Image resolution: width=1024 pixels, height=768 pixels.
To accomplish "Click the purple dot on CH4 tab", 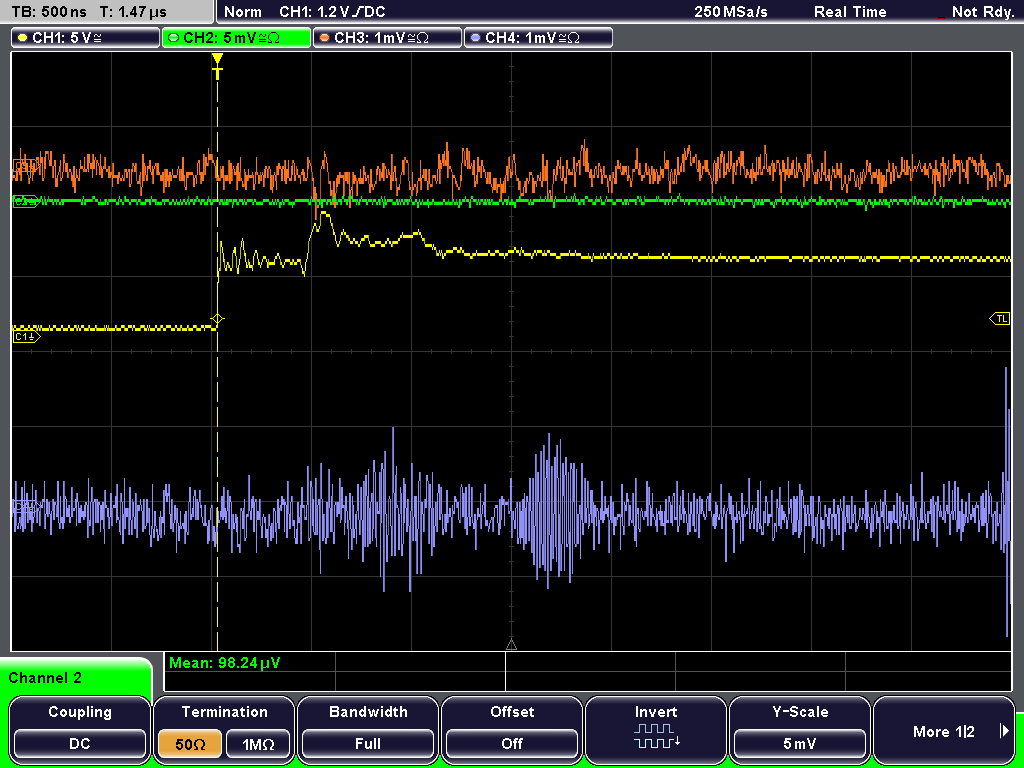I will pos(475,38).
